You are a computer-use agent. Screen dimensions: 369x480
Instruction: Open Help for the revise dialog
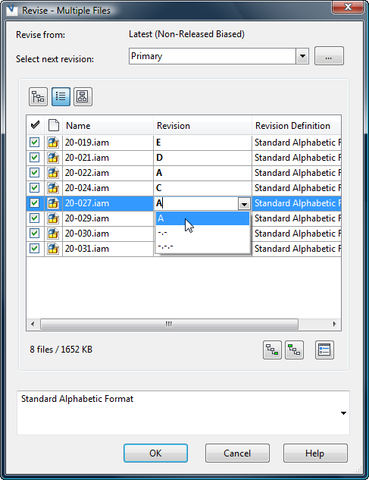pyautogui.click(x=315, y=453)
